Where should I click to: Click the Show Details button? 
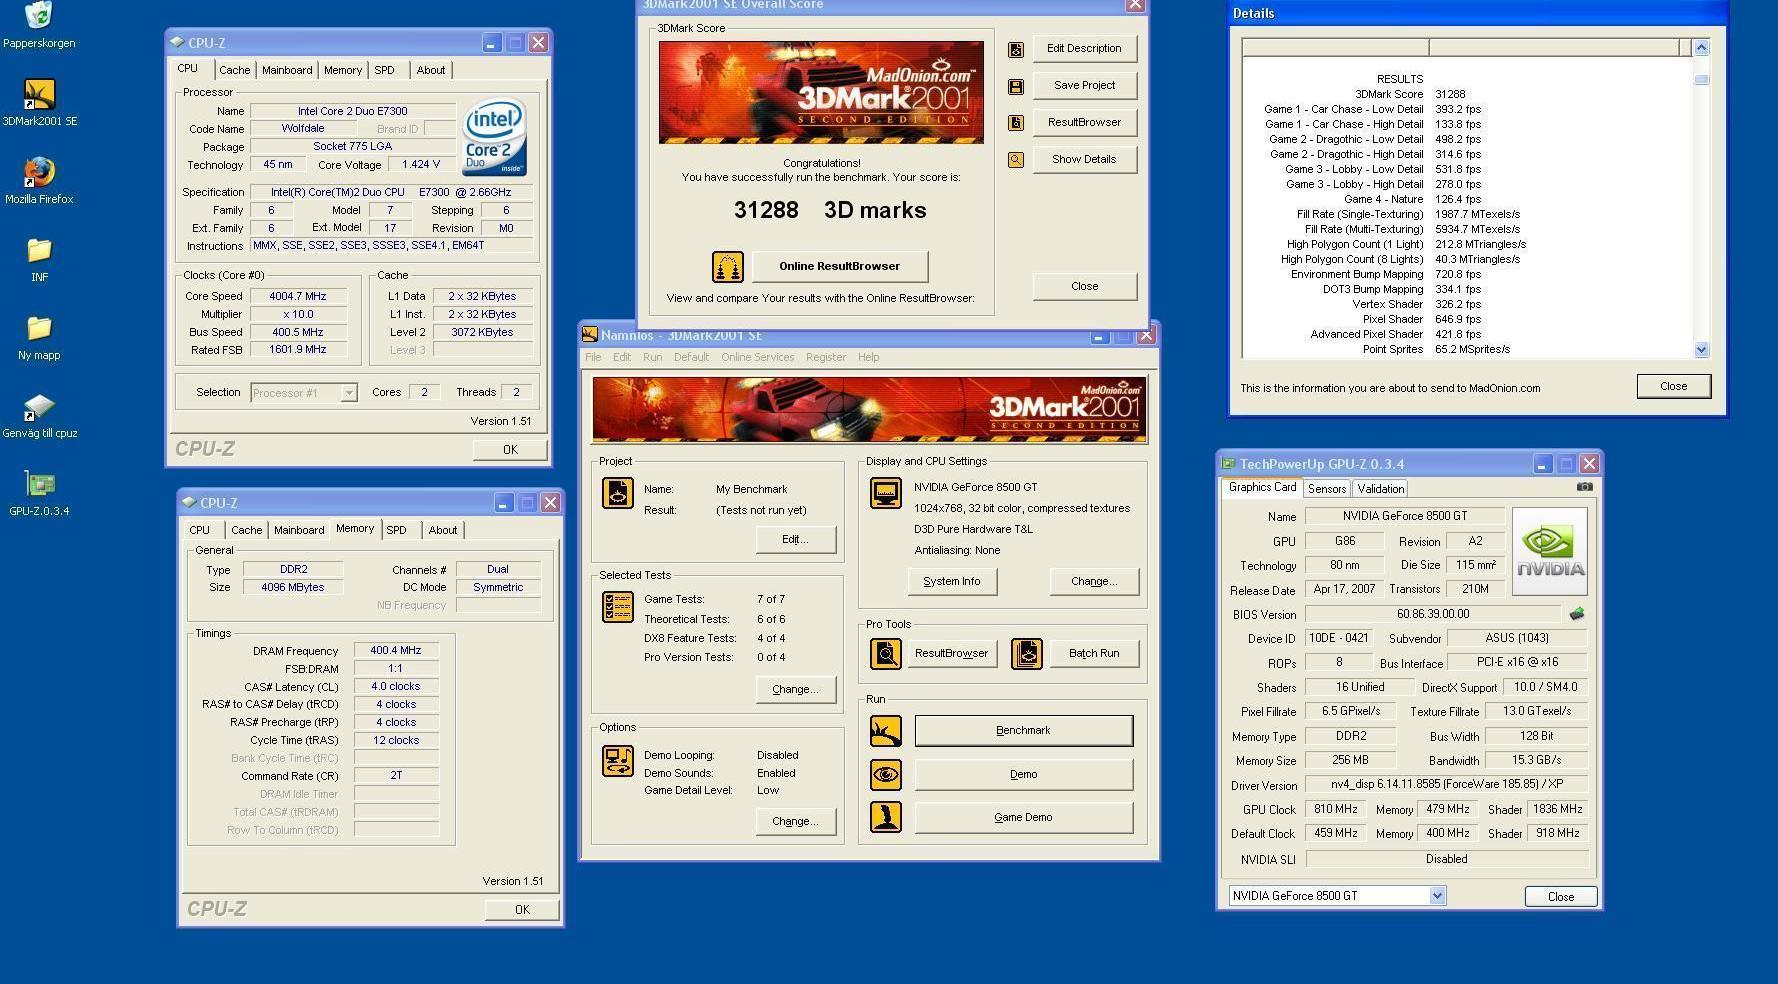coord(1084,159)
